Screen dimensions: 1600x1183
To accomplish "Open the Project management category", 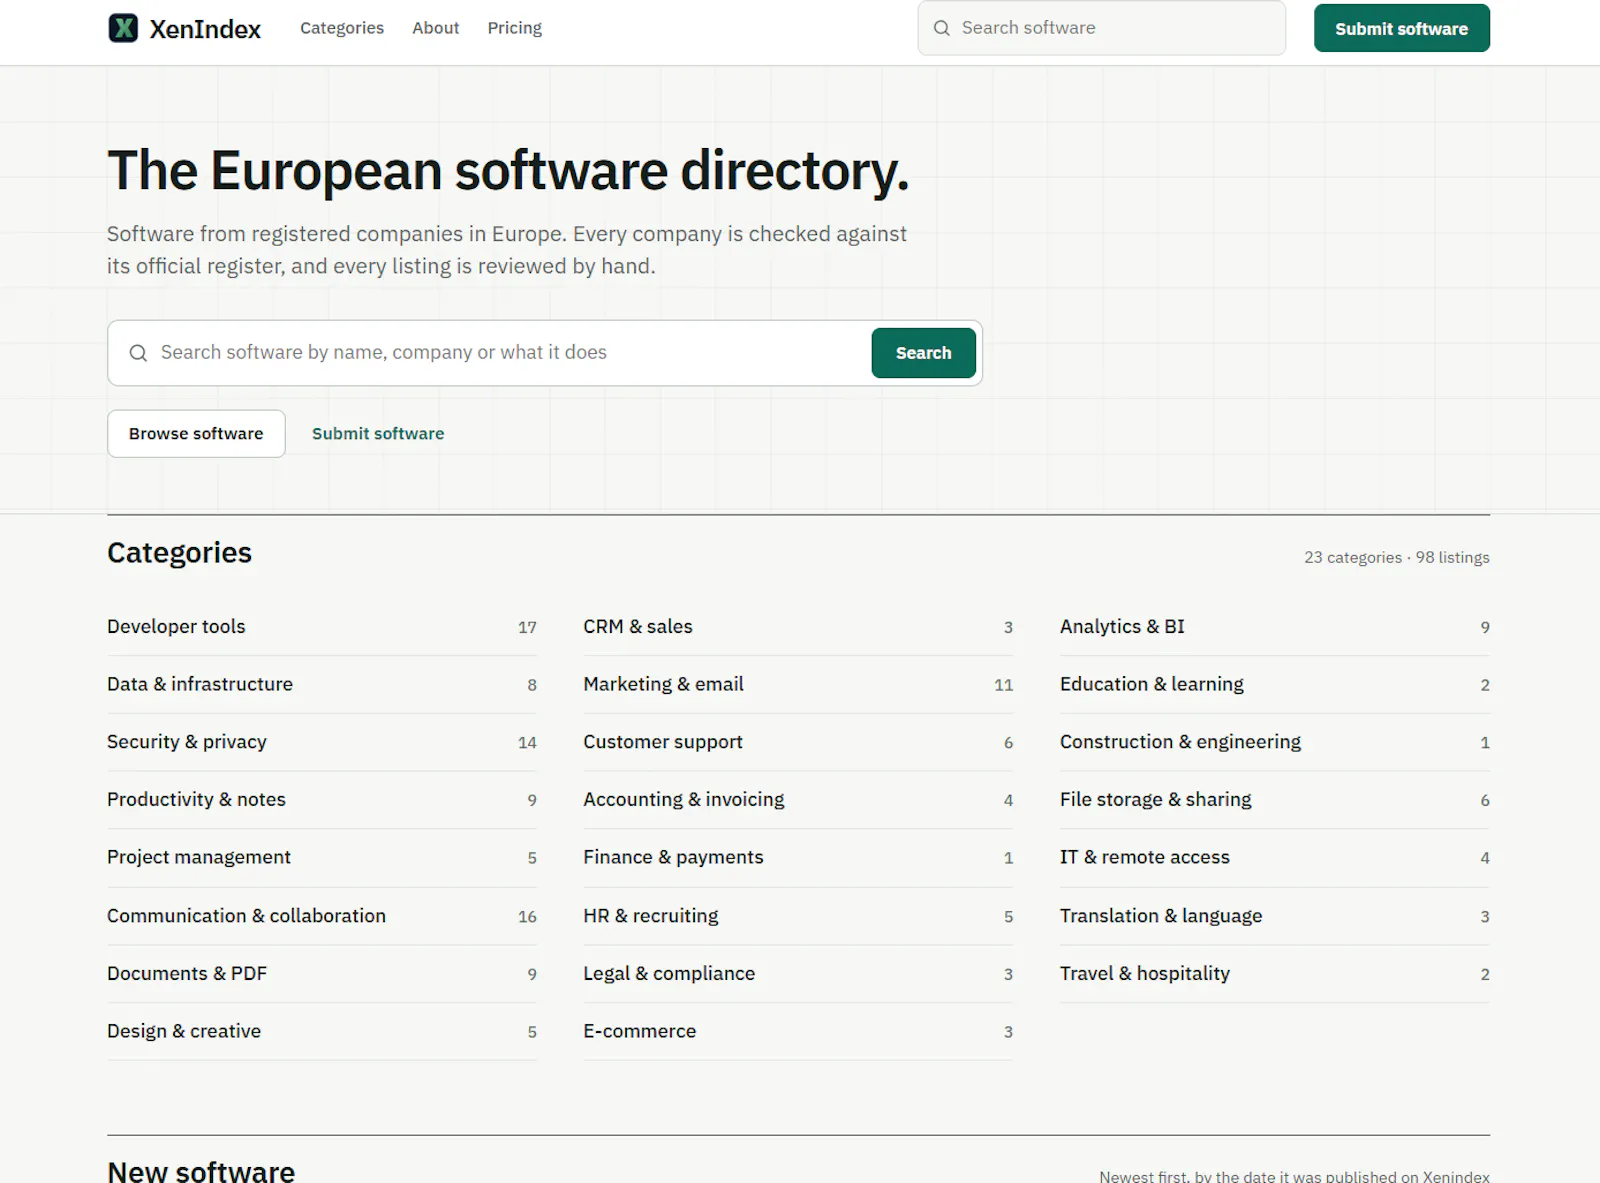I will click(322, 858).
